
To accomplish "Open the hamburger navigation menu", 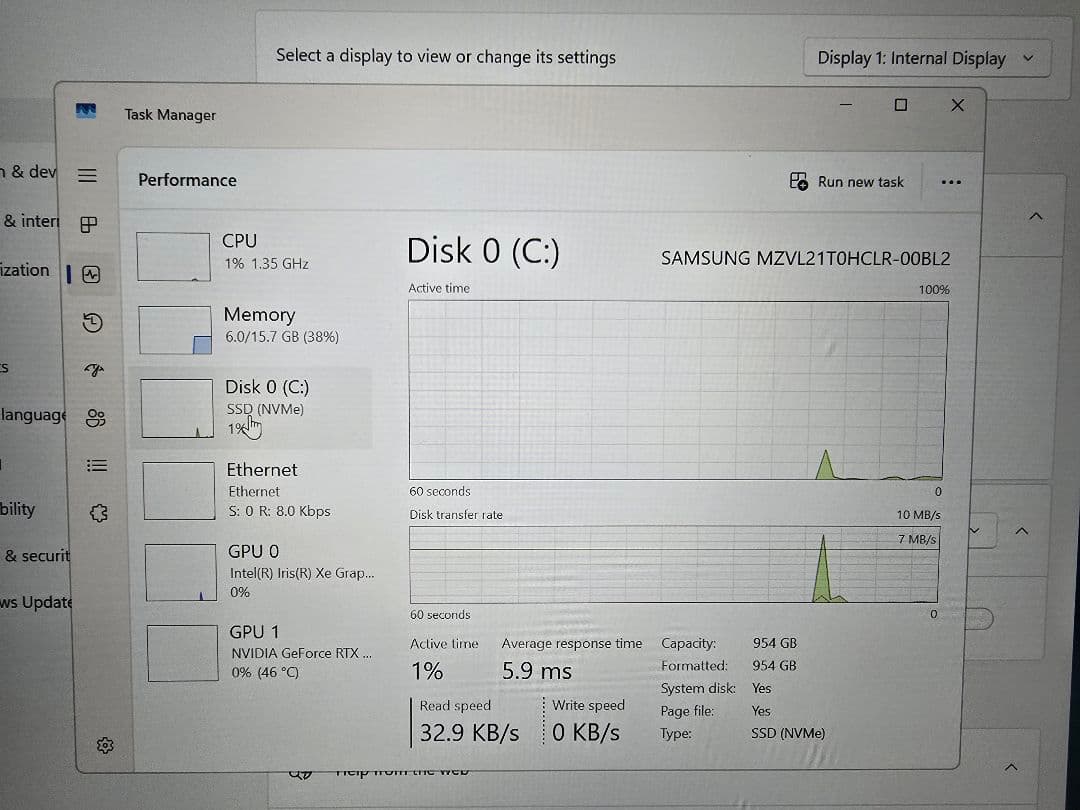I will pyautogui.click(x=87, y=176).
